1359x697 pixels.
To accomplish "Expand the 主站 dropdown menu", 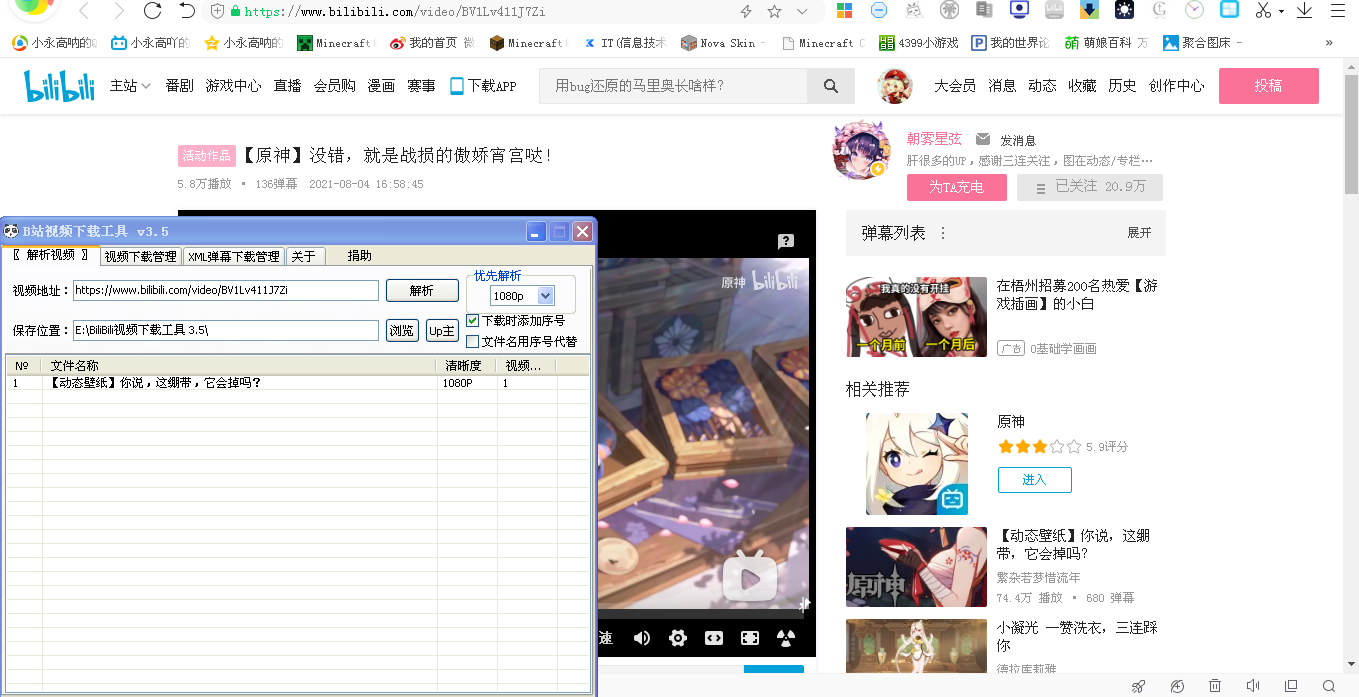I will coord(131,86).
